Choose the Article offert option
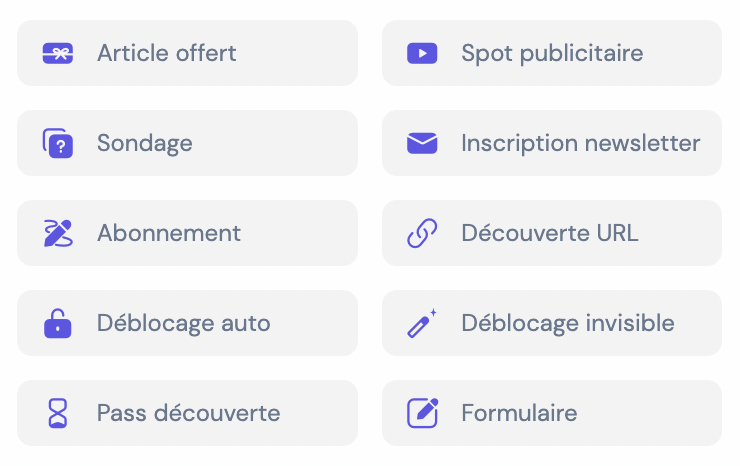The width and height of the screenshot is (740, 466). 187,53
